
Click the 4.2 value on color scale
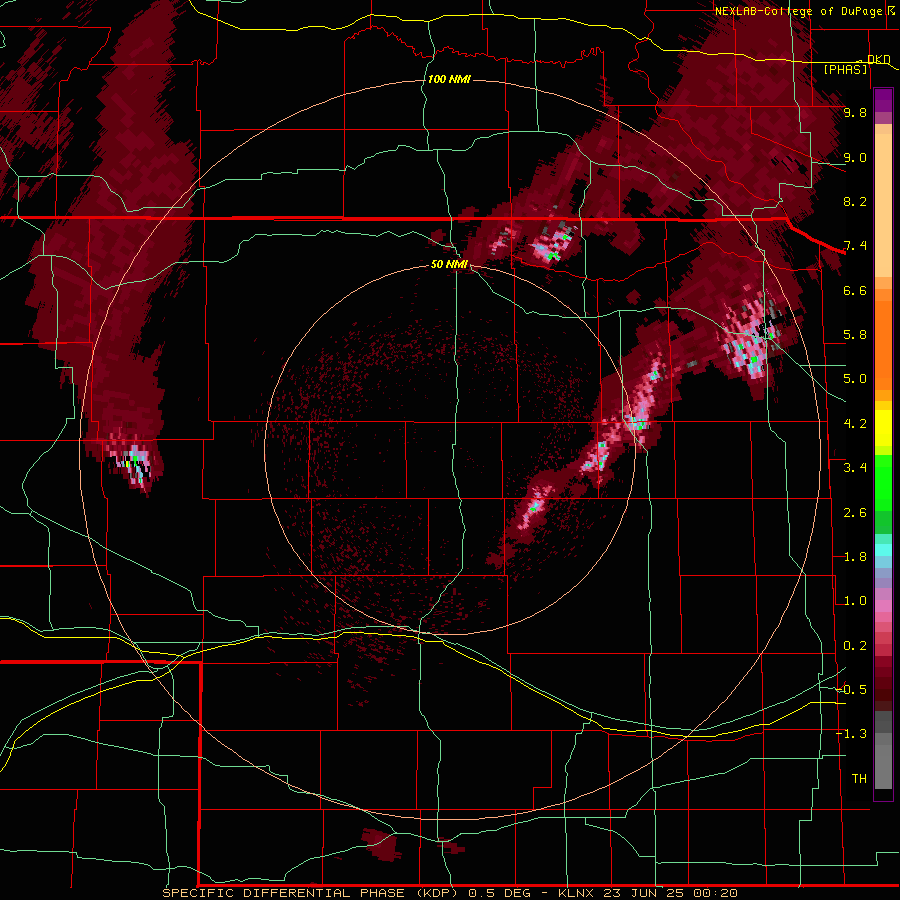(x=855, y=424)
